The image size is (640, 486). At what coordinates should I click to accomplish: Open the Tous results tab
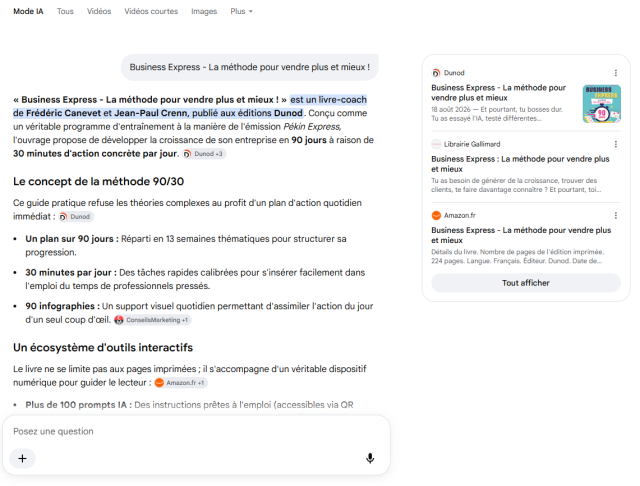pyautogui.click(x=65, y=11)
